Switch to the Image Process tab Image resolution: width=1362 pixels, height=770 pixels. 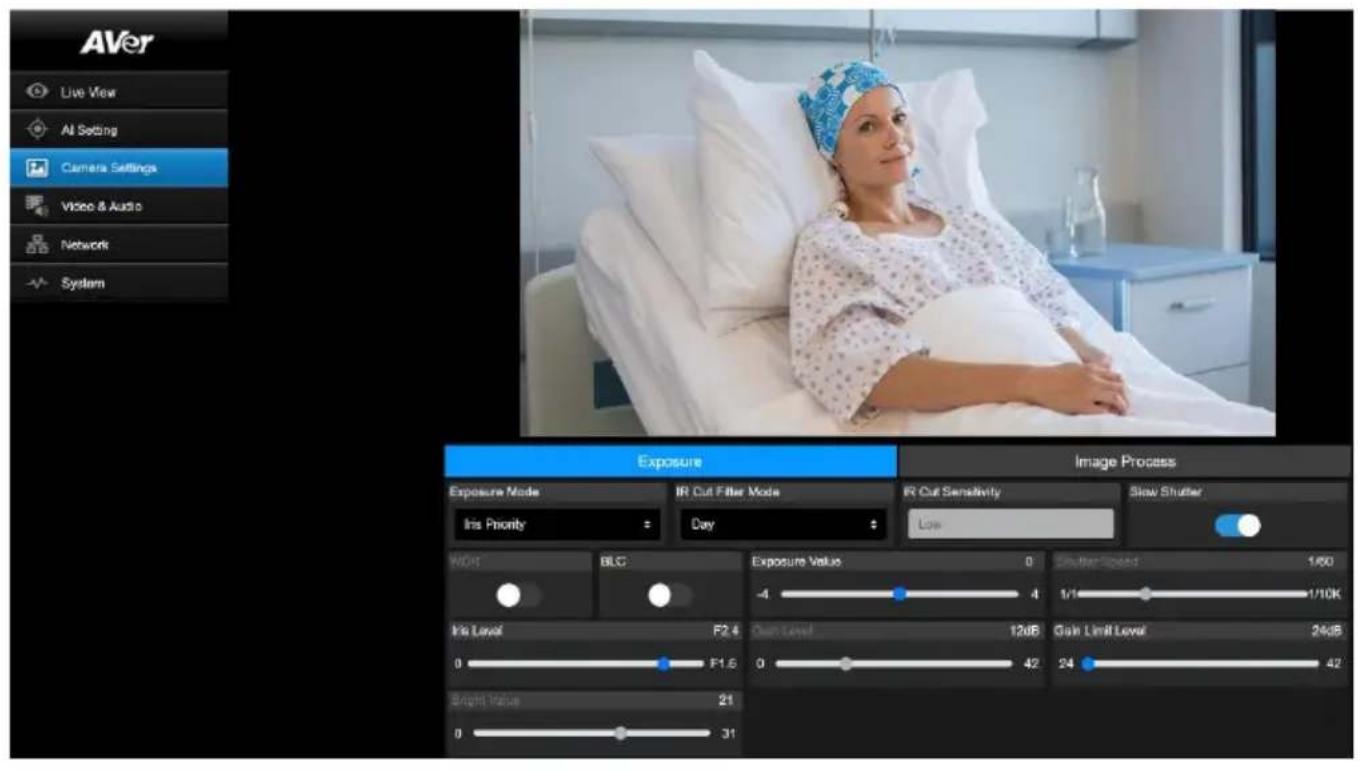pos(1125,461)
